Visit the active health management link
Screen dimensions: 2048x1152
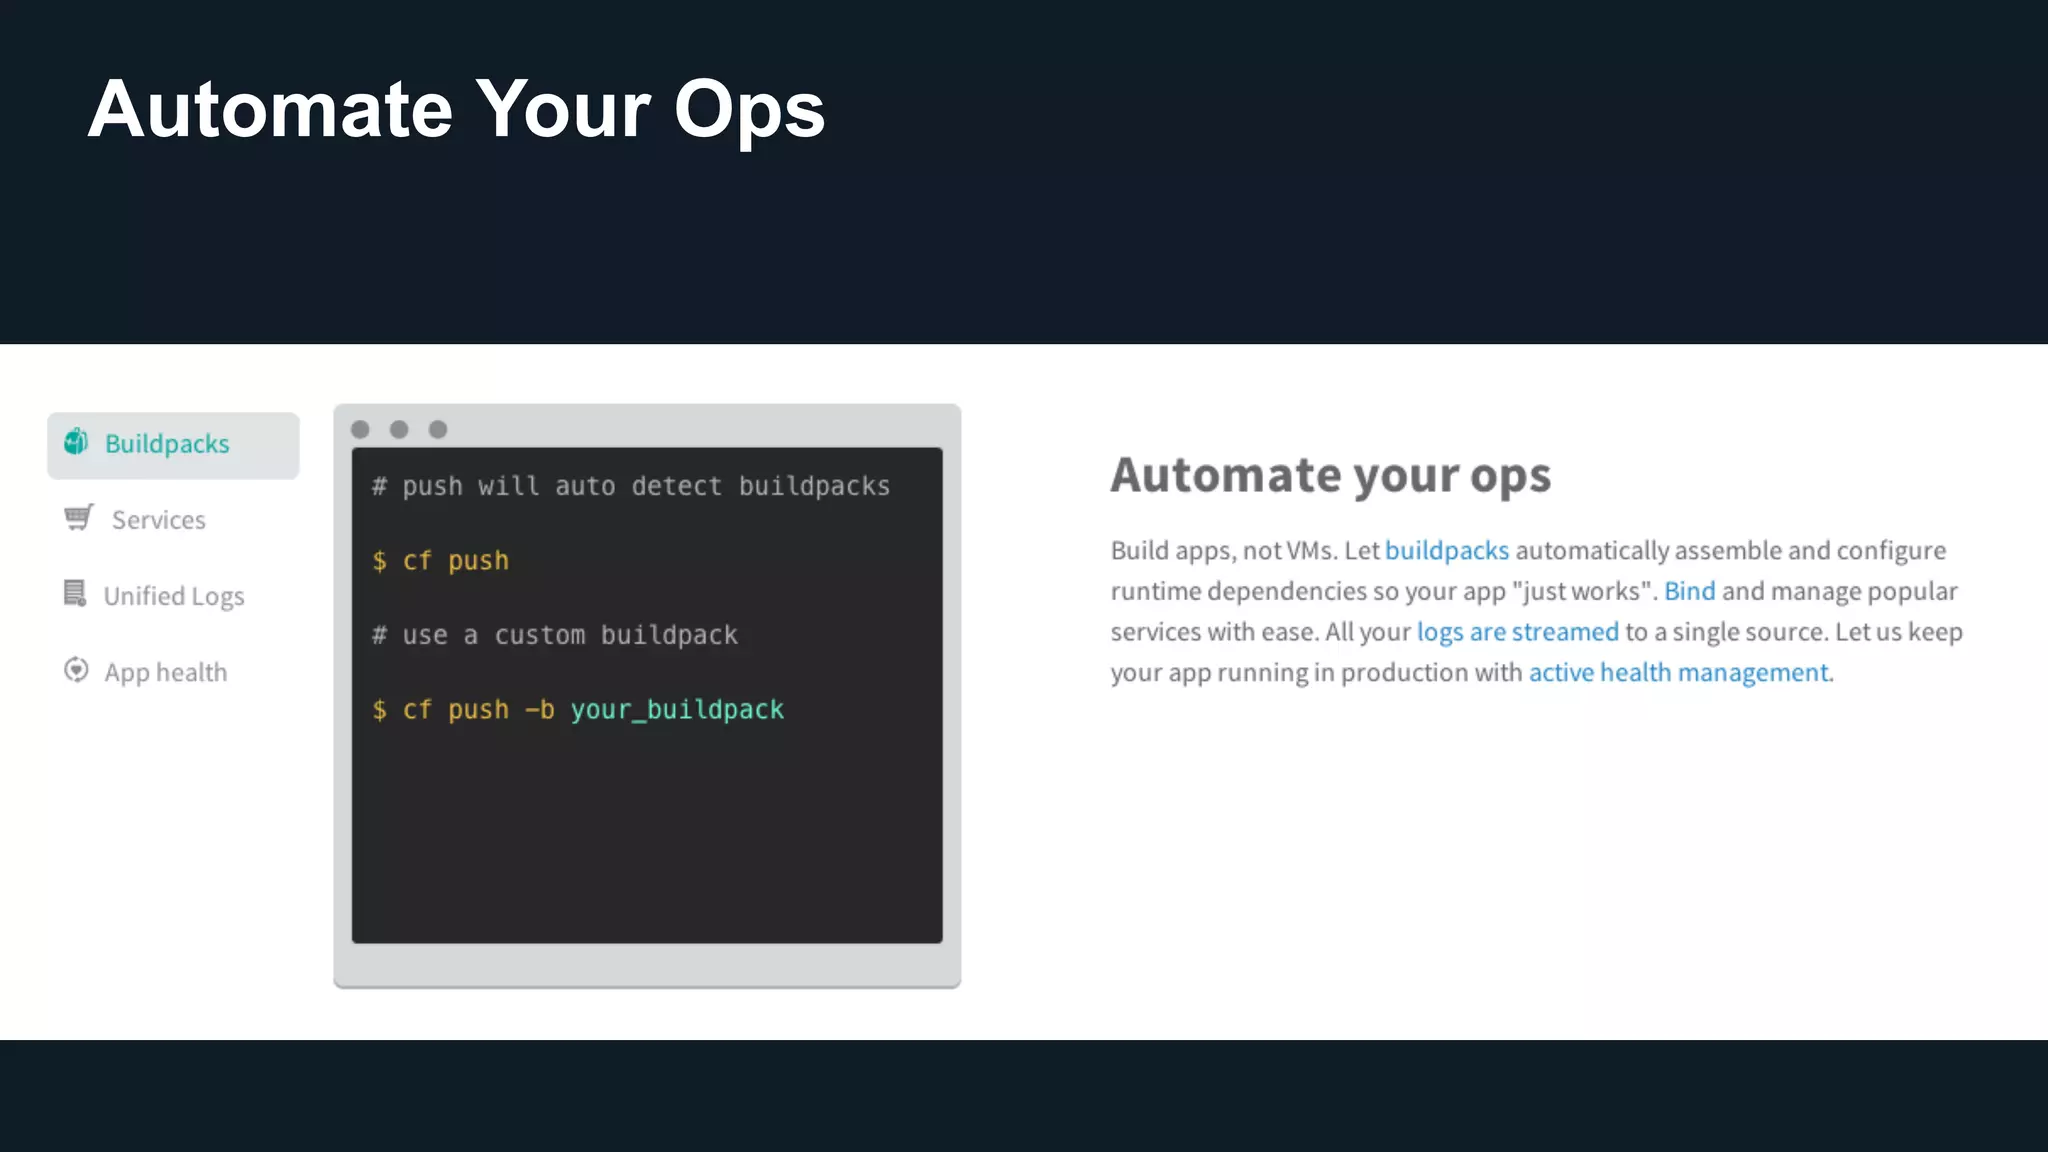(x=1678, y=673)
